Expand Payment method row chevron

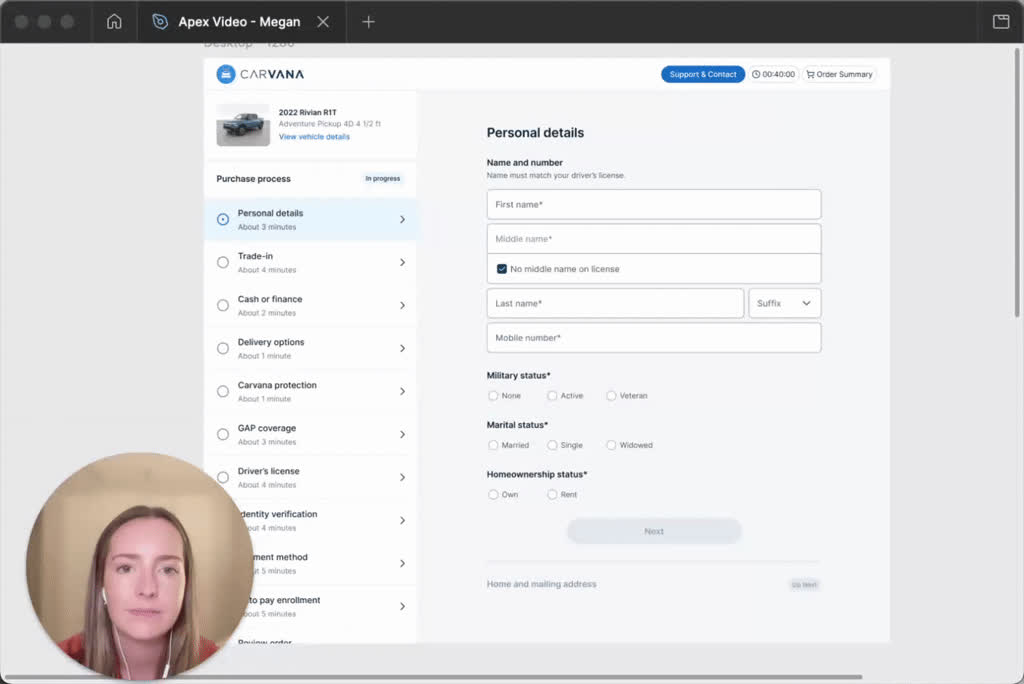coord(402,564)
